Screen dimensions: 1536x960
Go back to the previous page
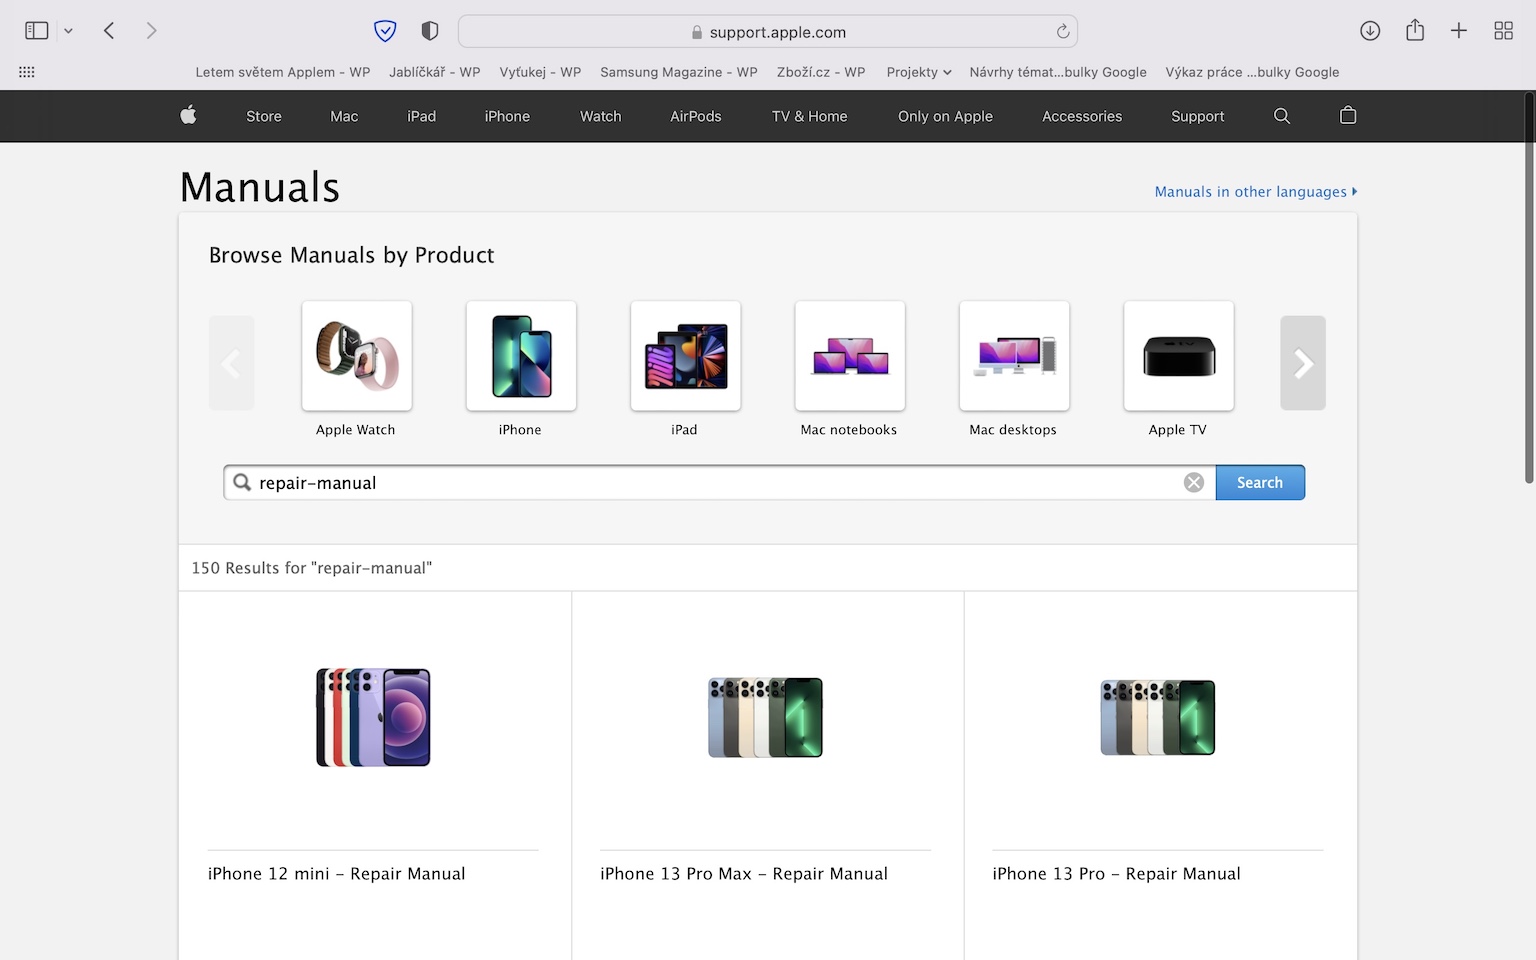click(x=109, y=31)
